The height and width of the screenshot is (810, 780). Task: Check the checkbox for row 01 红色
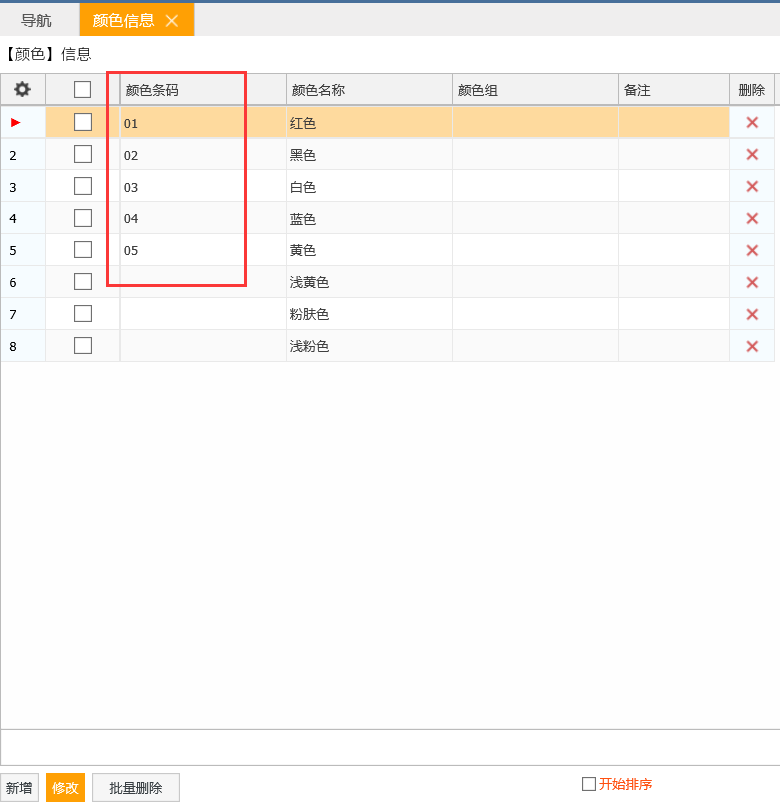click(x=83, y=122)
